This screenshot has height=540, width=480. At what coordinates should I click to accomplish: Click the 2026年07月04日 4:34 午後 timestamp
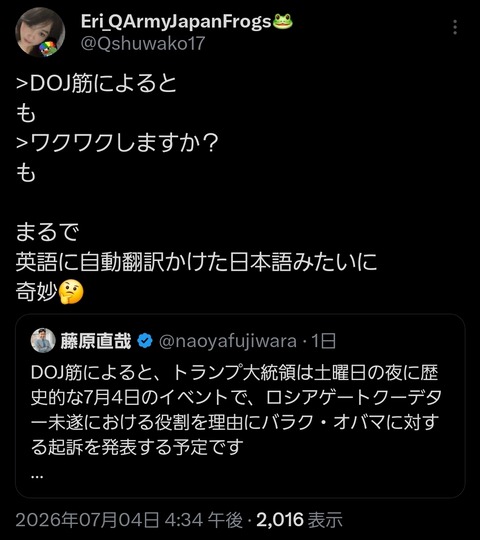129,520
